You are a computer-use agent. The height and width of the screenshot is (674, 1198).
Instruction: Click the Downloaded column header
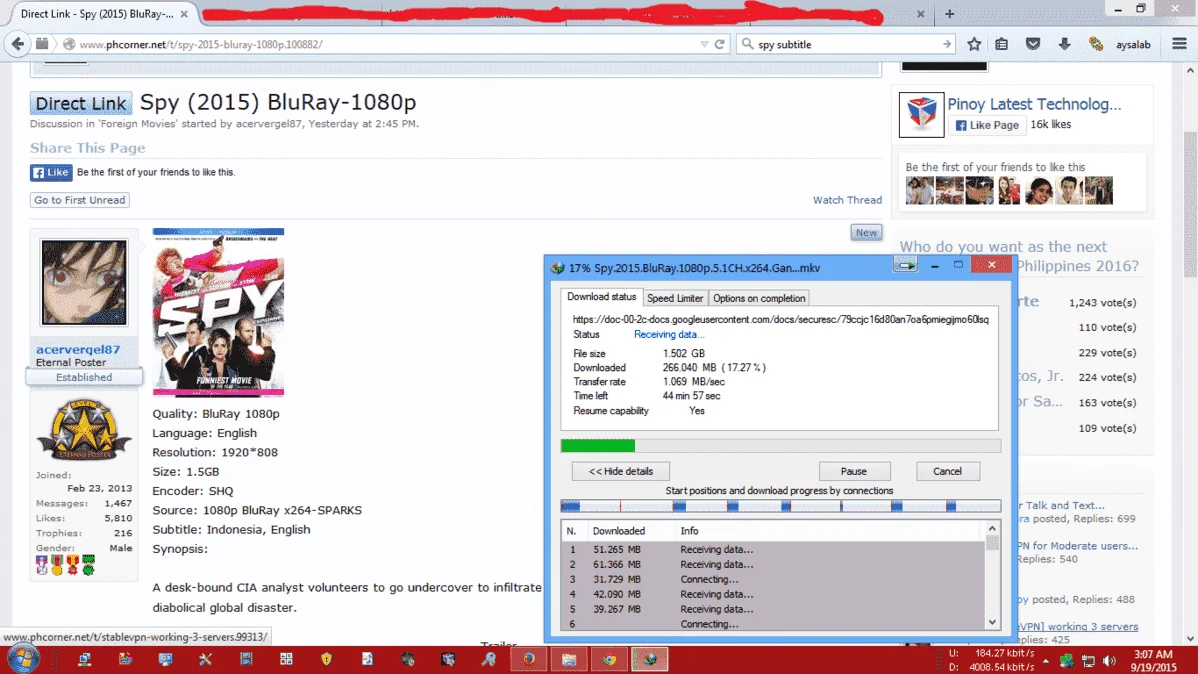tap(619, 530)
